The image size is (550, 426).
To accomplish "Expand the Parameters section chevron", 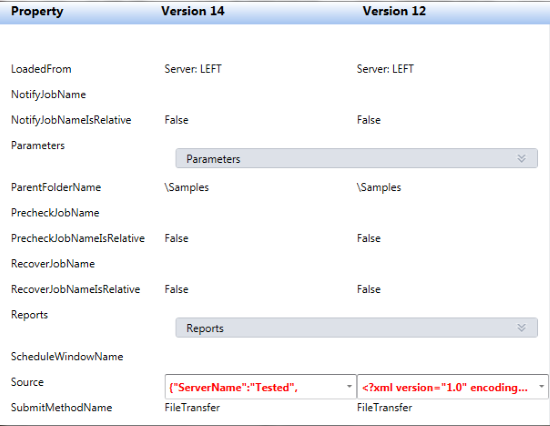I will click(521, 159).
